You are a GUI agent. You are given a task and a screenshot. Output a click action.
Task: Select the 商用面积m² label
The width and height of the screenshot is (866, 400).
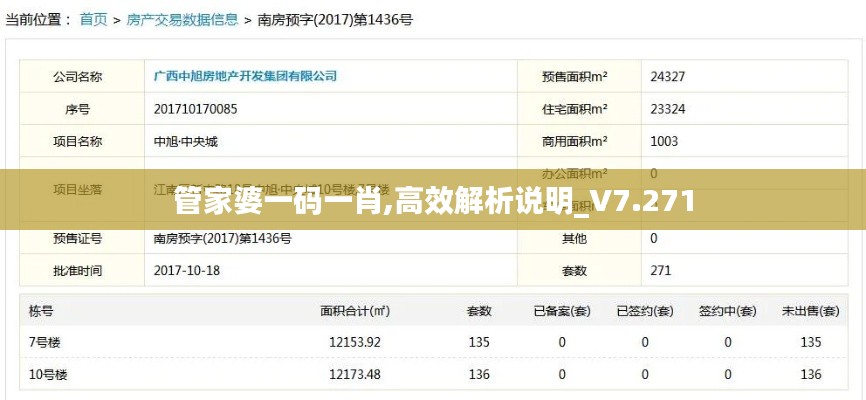pos(574,141)
